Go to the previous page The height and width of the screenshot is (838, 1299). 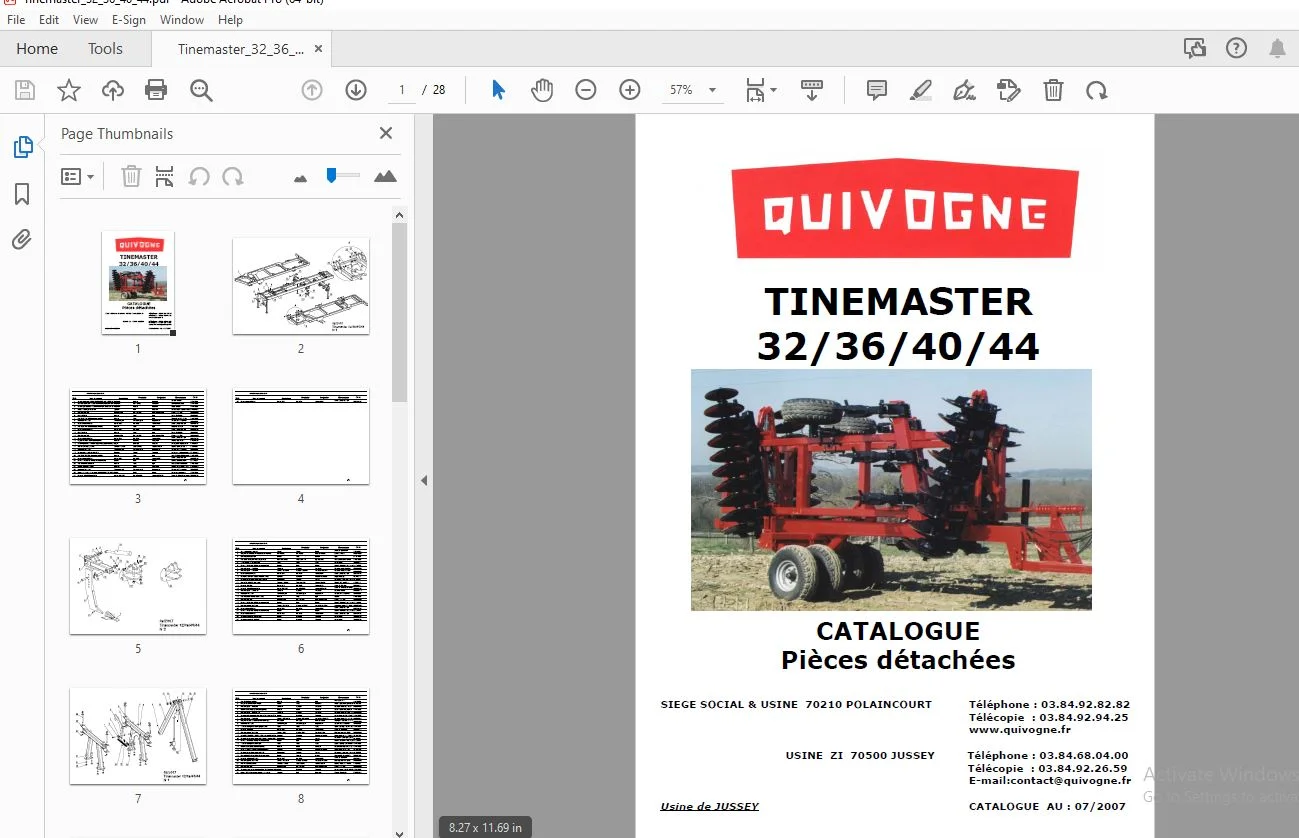(x=312, y=90)
